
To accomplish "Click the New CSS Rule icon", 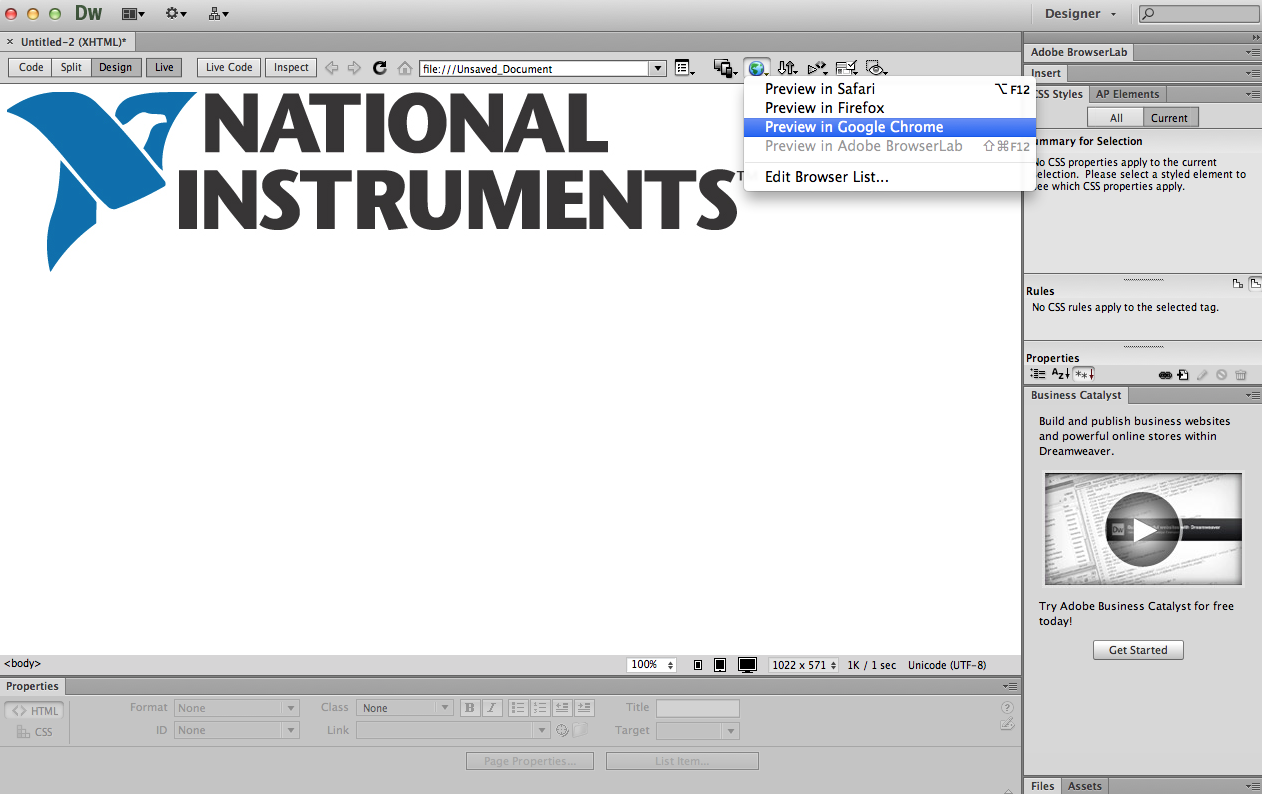I will click(x=1183, y=375).
